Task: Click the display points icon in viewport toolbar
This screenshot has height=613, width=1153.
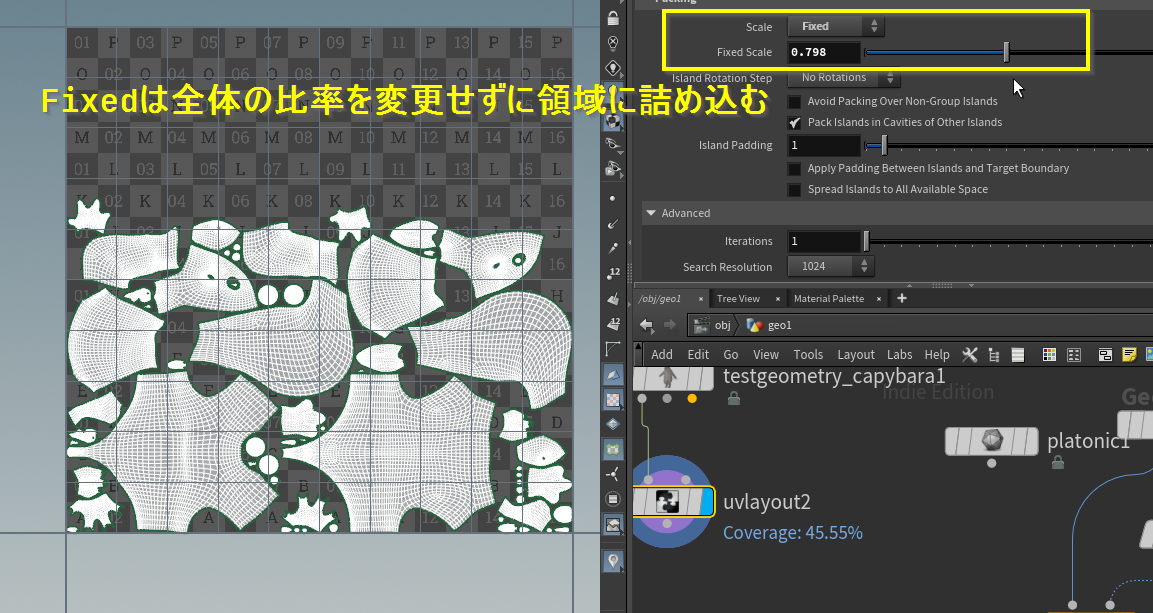Action: coord(613,198)
